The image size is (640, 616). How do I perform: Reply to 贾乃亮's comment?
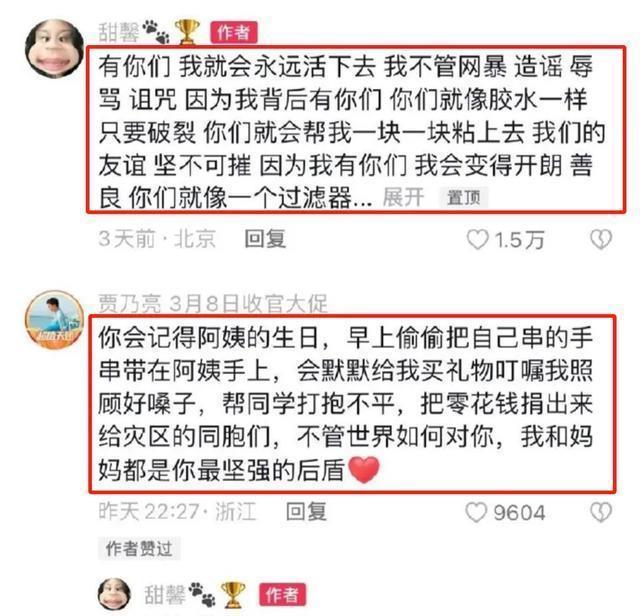coord(306,511)
